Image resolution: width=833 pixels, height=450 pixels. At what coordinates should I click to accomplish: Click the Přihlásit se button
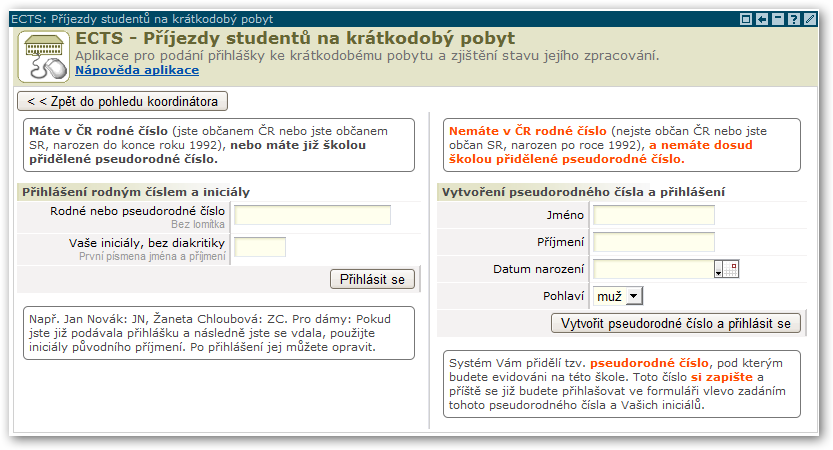(x=372, y=279)
